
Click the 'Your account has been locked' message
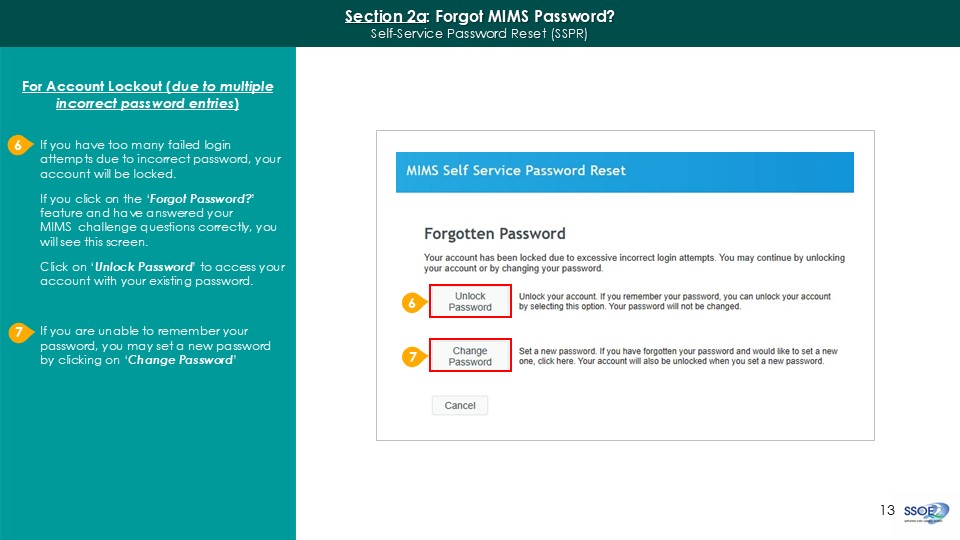[634, 264]
